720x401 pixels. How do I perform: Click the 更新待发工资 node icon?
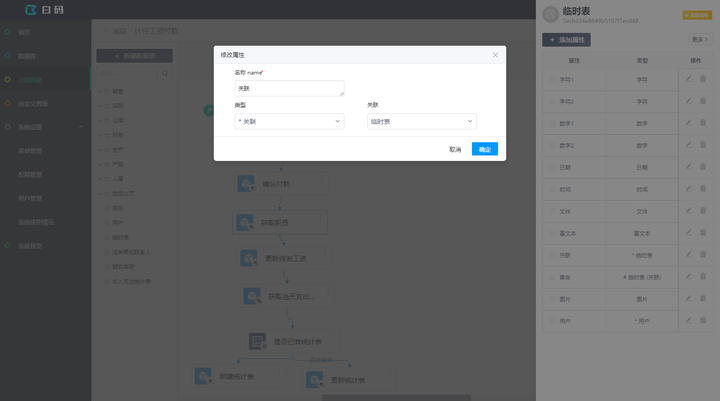pos(249,259)
